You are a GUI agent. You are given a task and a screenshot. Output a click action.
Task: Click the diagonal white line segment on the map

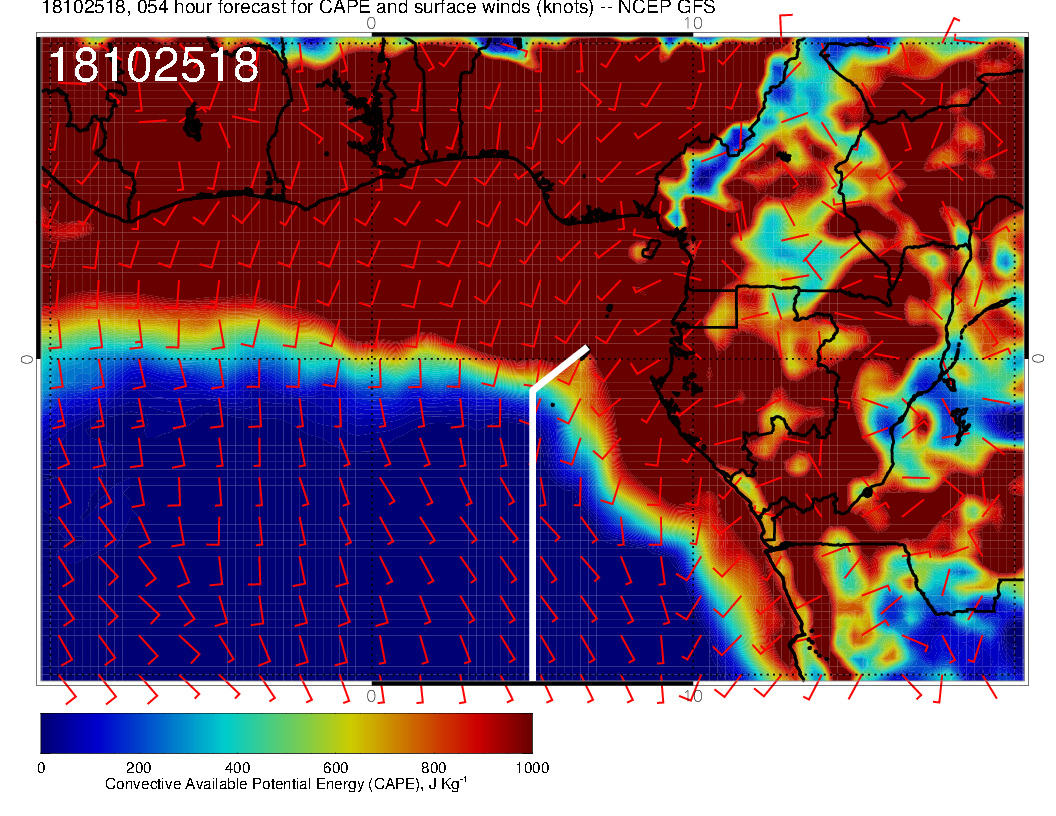(x=560, y=368)
